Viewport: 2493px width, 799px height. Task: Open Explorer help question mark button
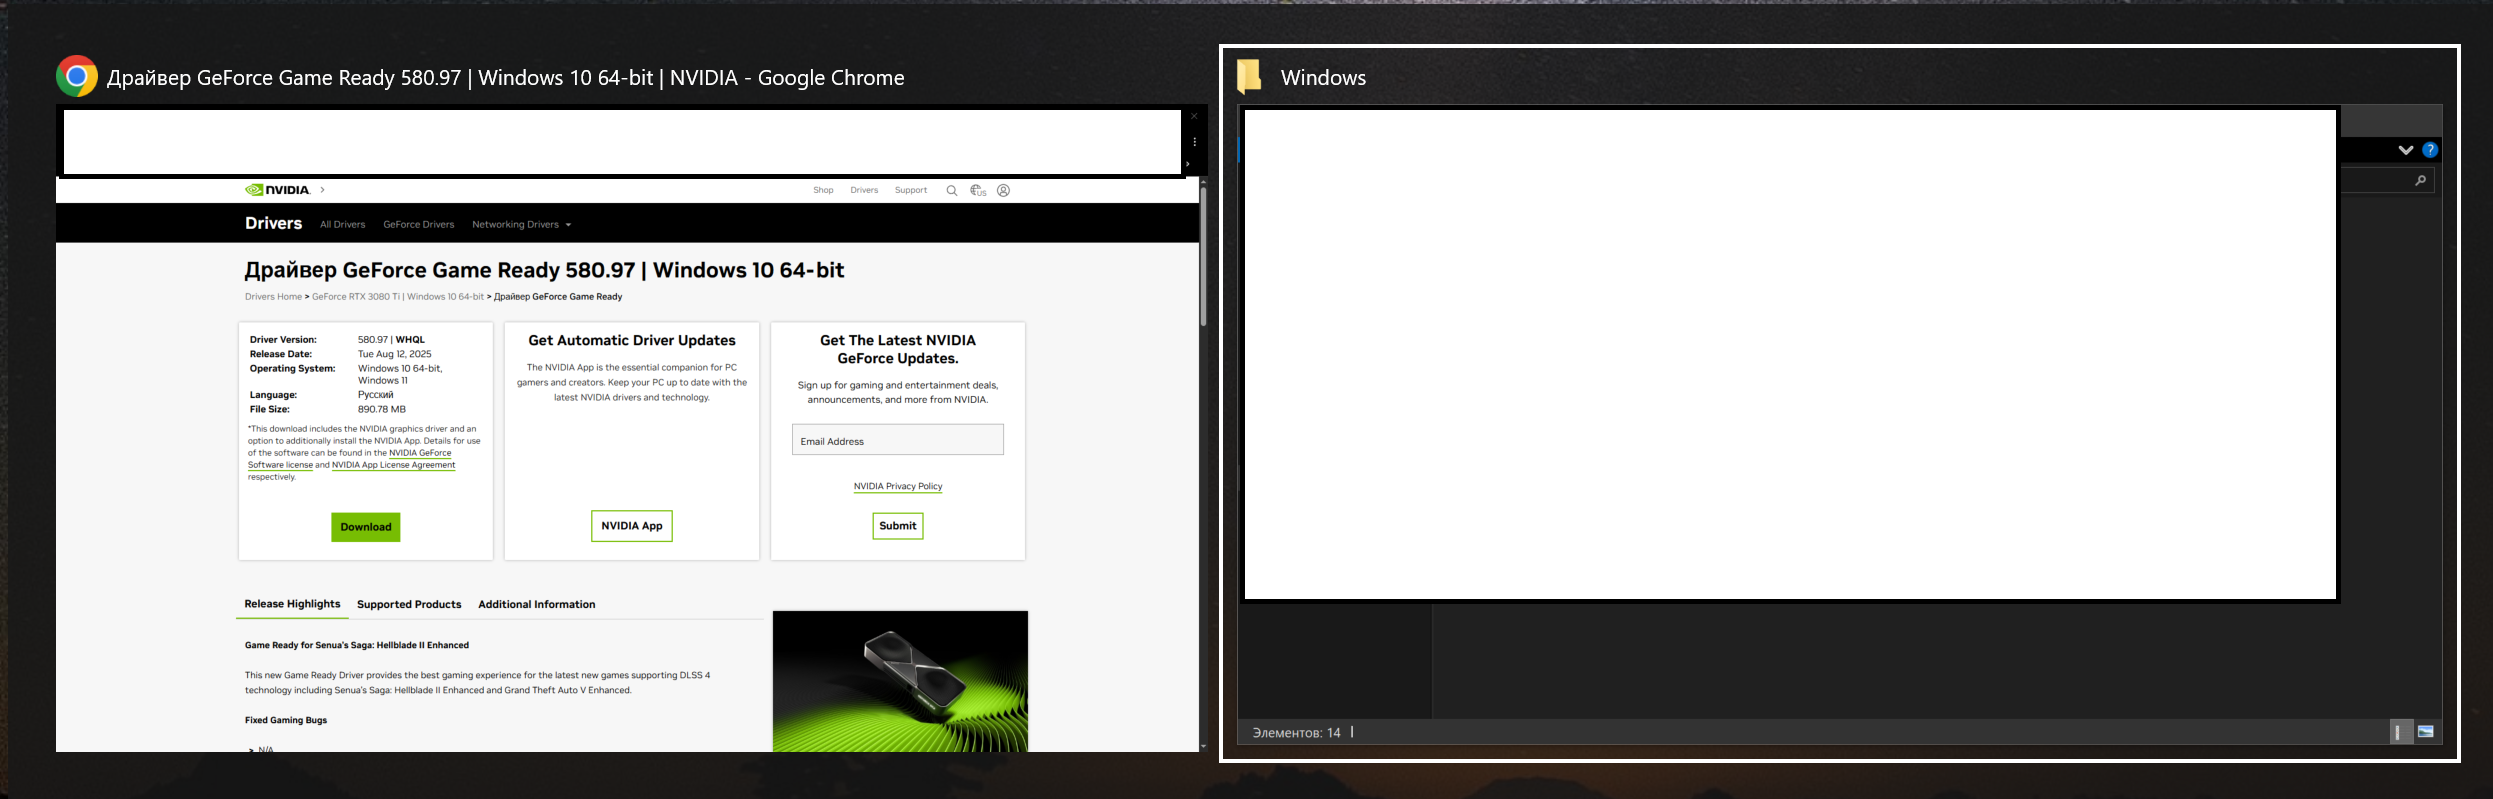[2430, 150]
